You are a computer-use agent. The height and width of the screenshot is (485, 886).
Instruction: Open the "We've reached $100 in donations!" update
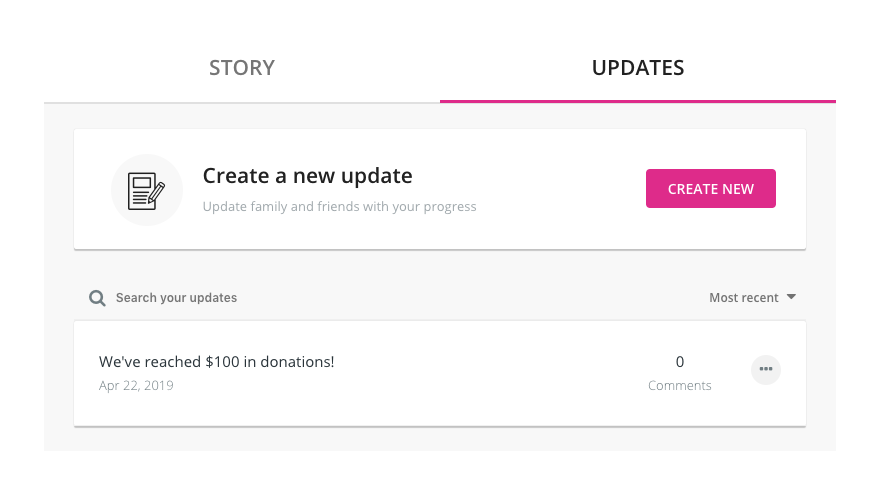pyautogui.click(x=216, y=362)
